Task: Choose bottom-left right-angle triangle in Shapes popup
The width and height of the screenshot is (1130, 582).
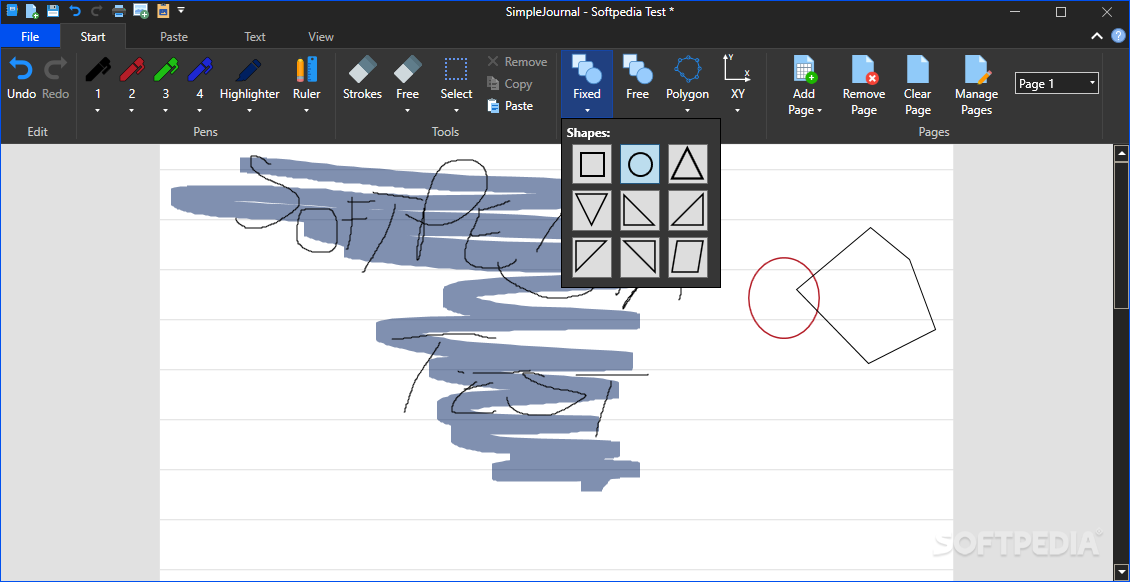Action: coord(640,210)
